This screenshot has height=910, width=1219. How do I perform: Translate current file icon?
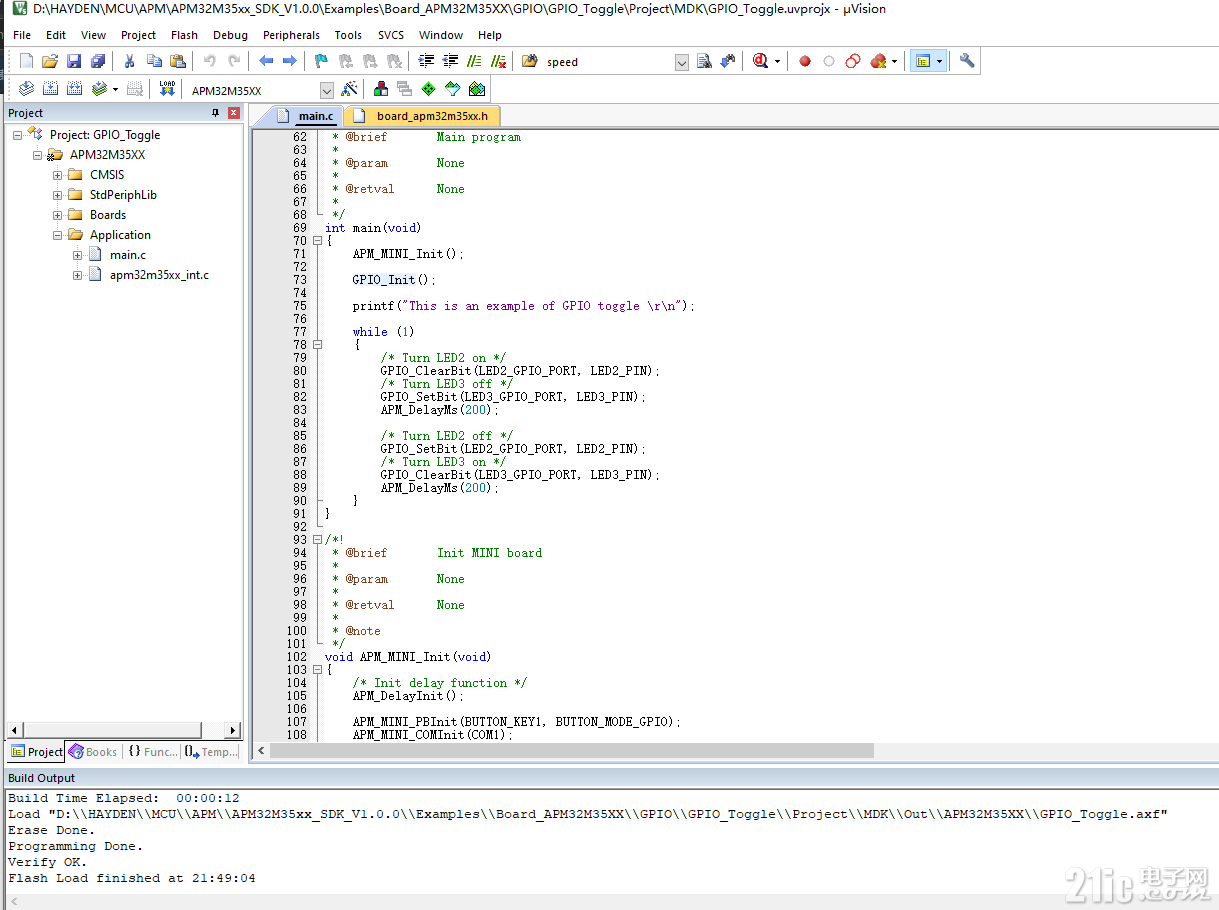point(26,89)
